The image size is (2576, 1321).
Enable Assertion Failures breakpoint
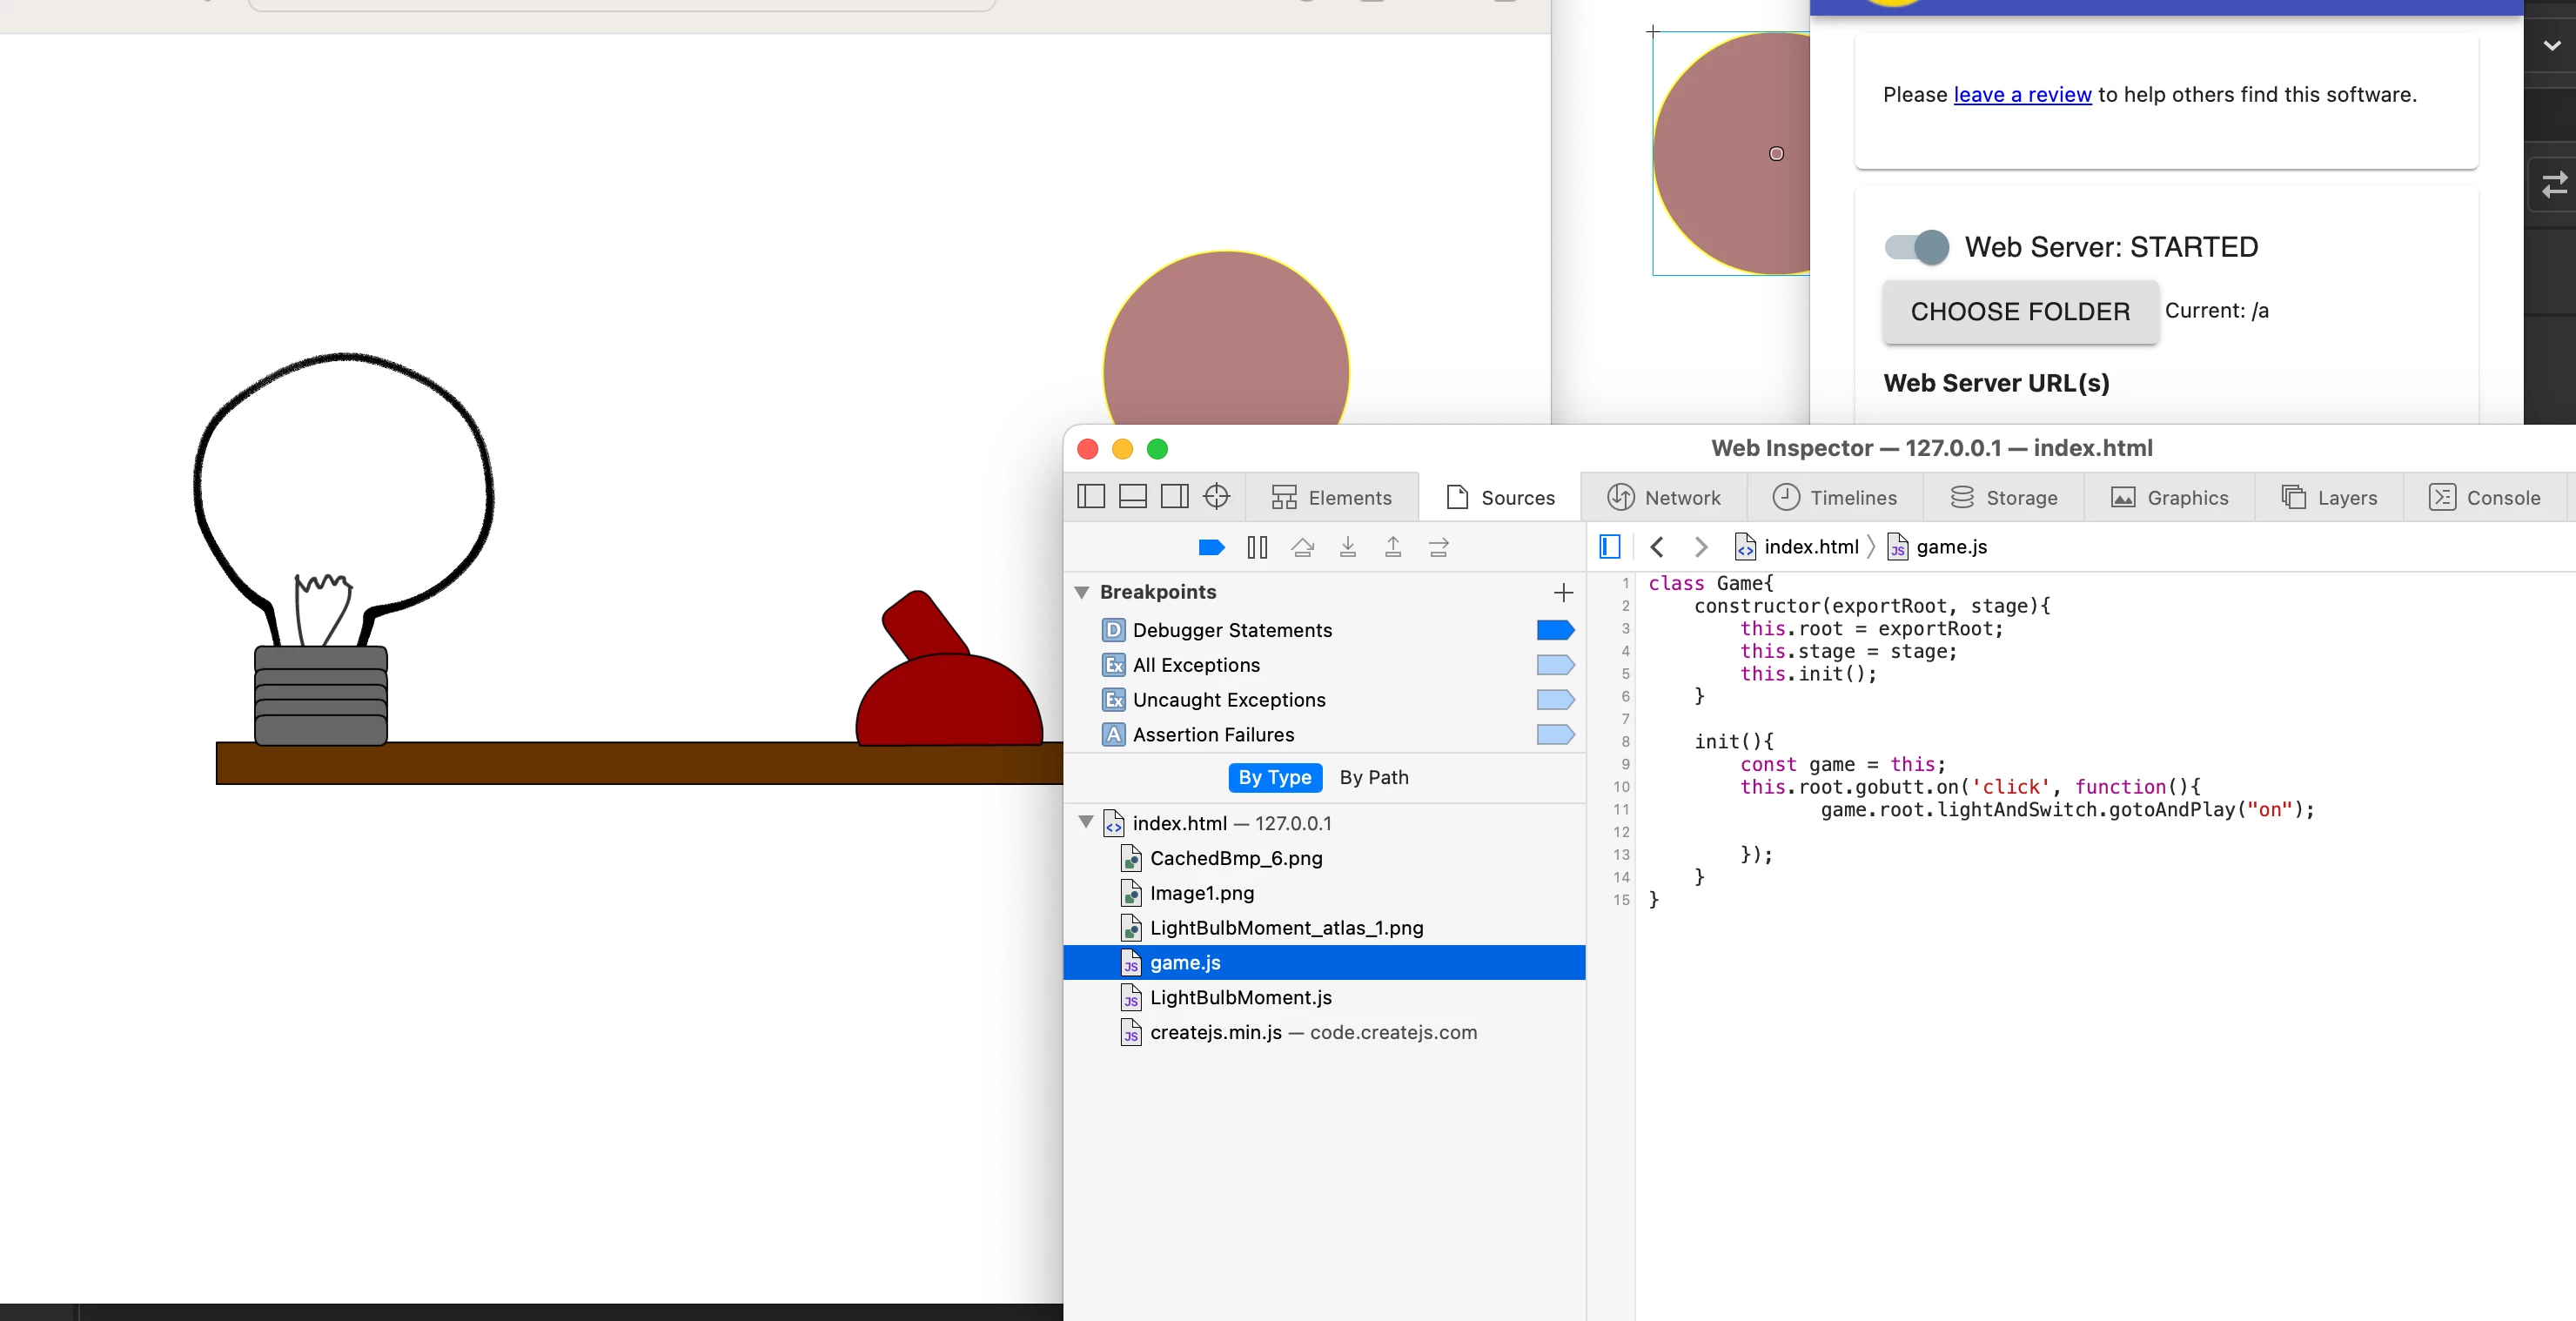[x=1555, y=735]
